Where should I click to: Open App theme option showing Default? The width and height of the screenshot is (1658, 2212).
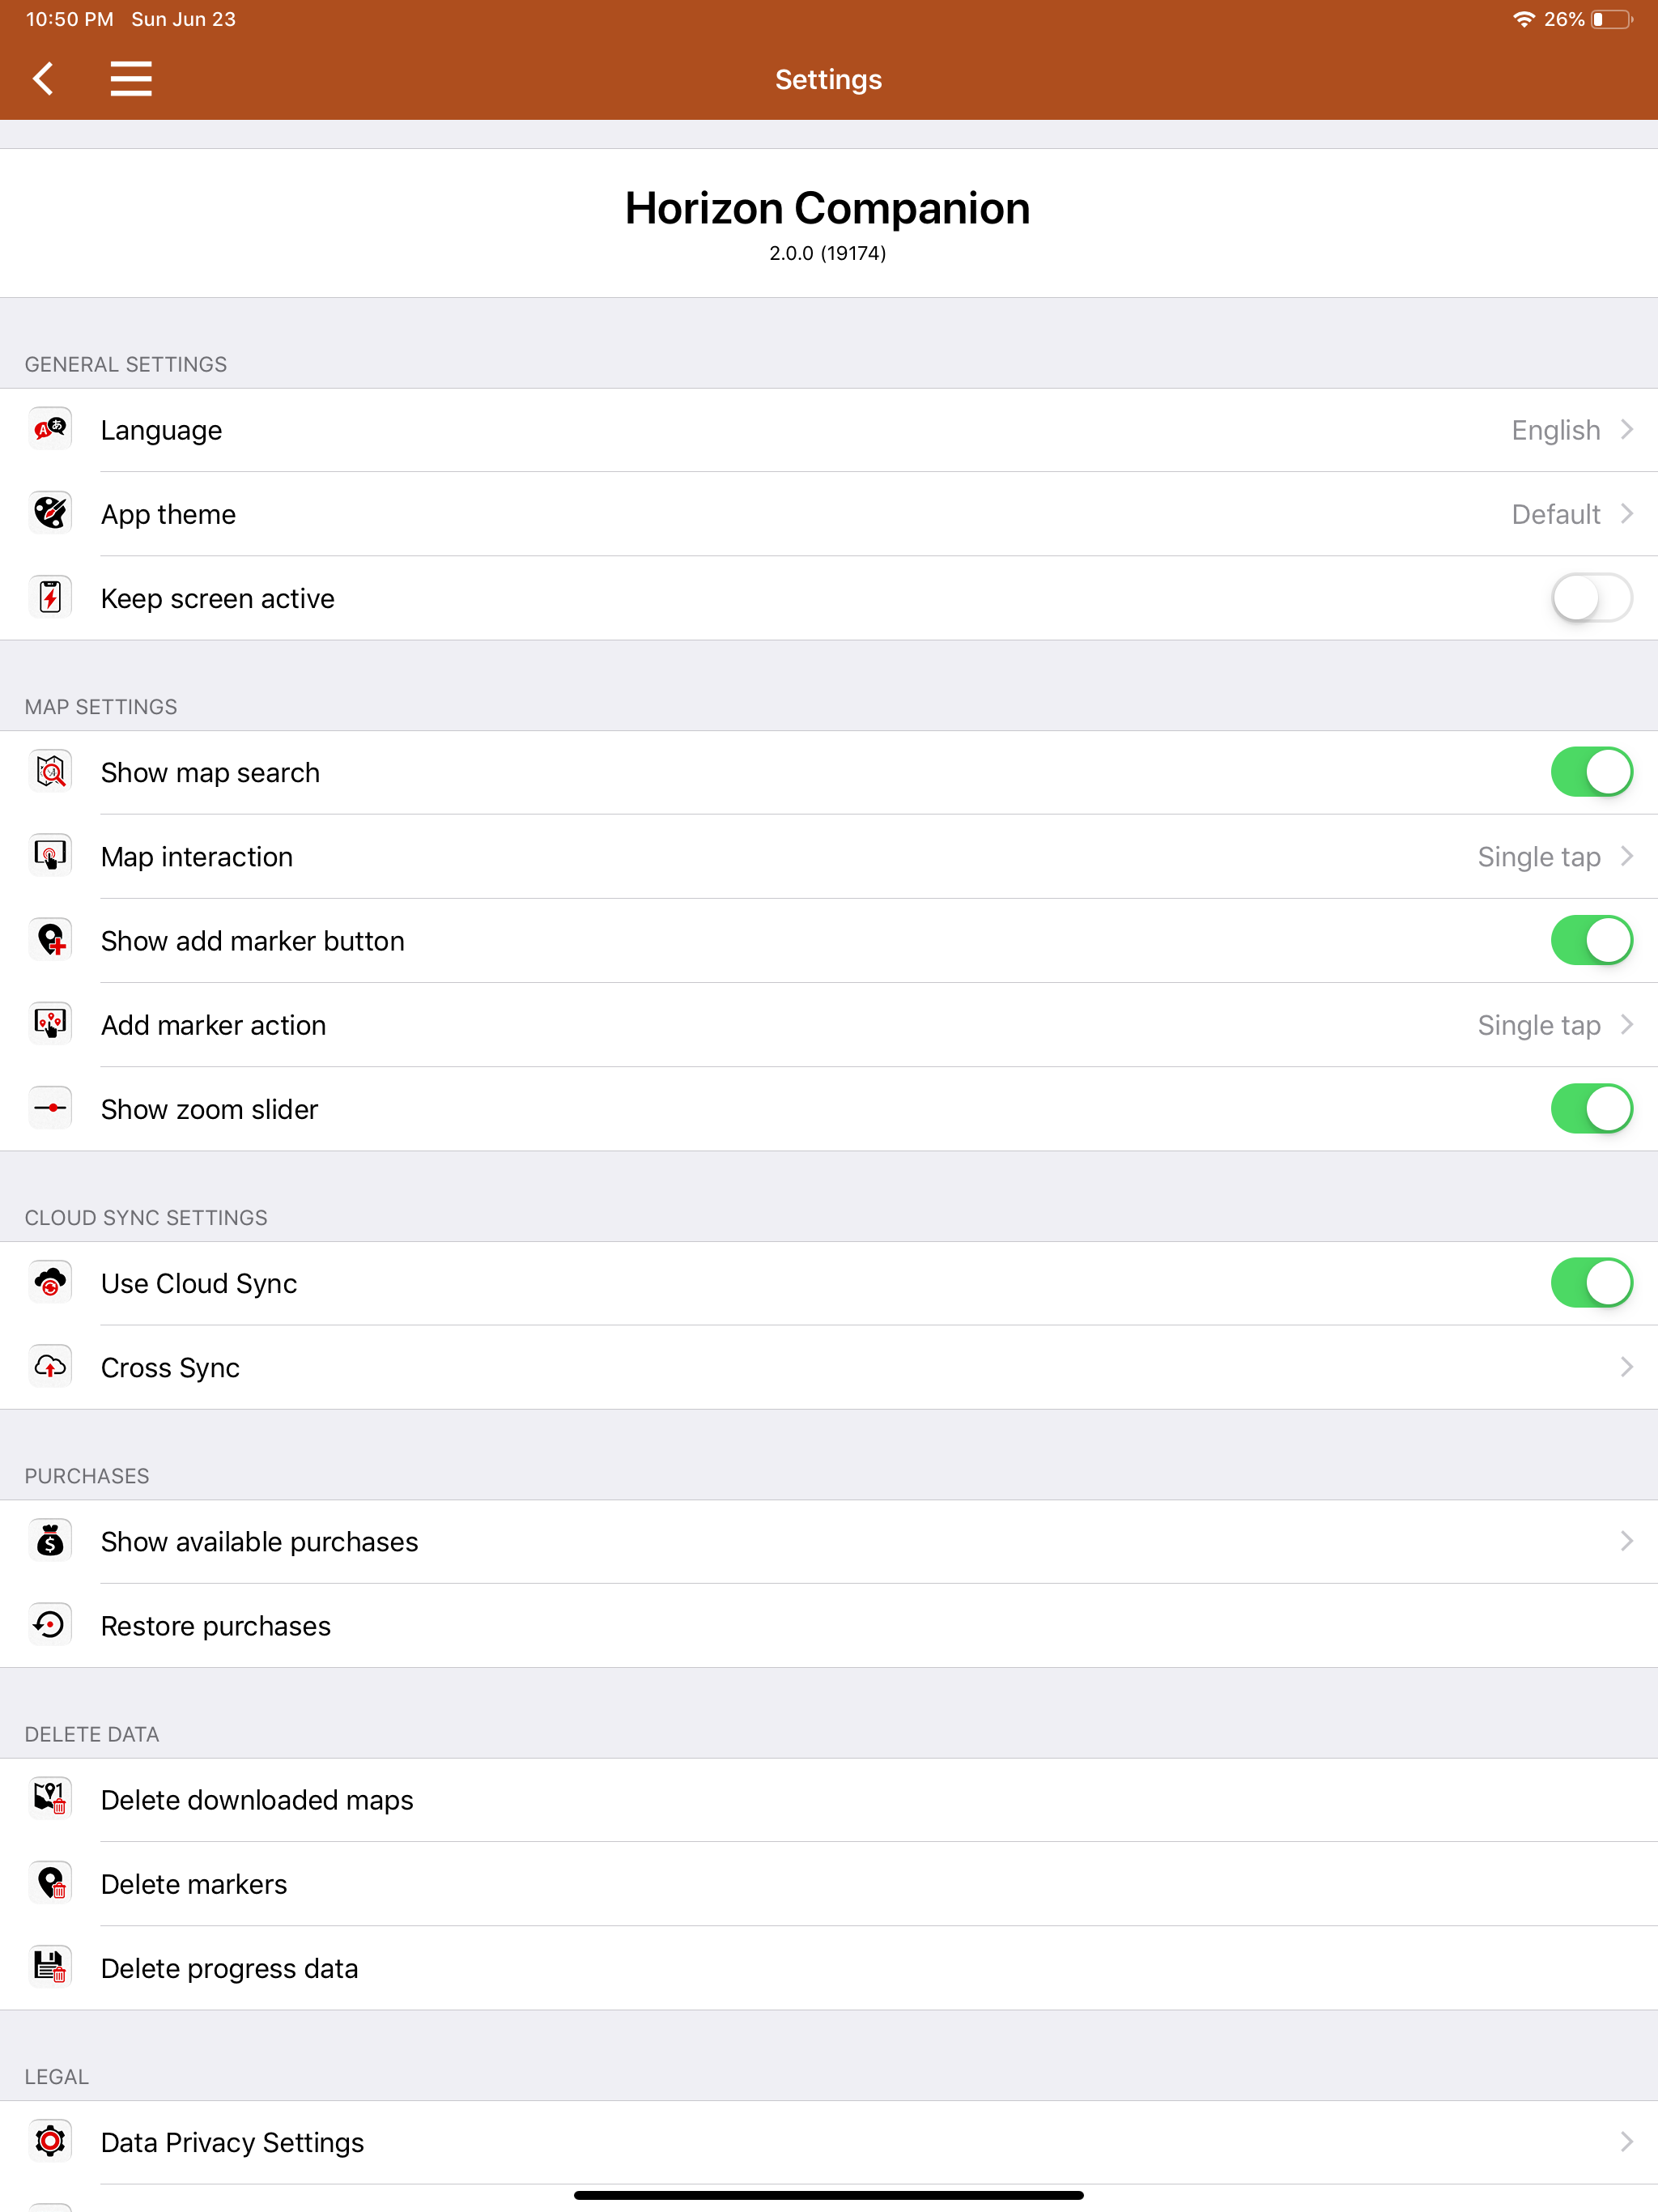click(x=829, y=514)
